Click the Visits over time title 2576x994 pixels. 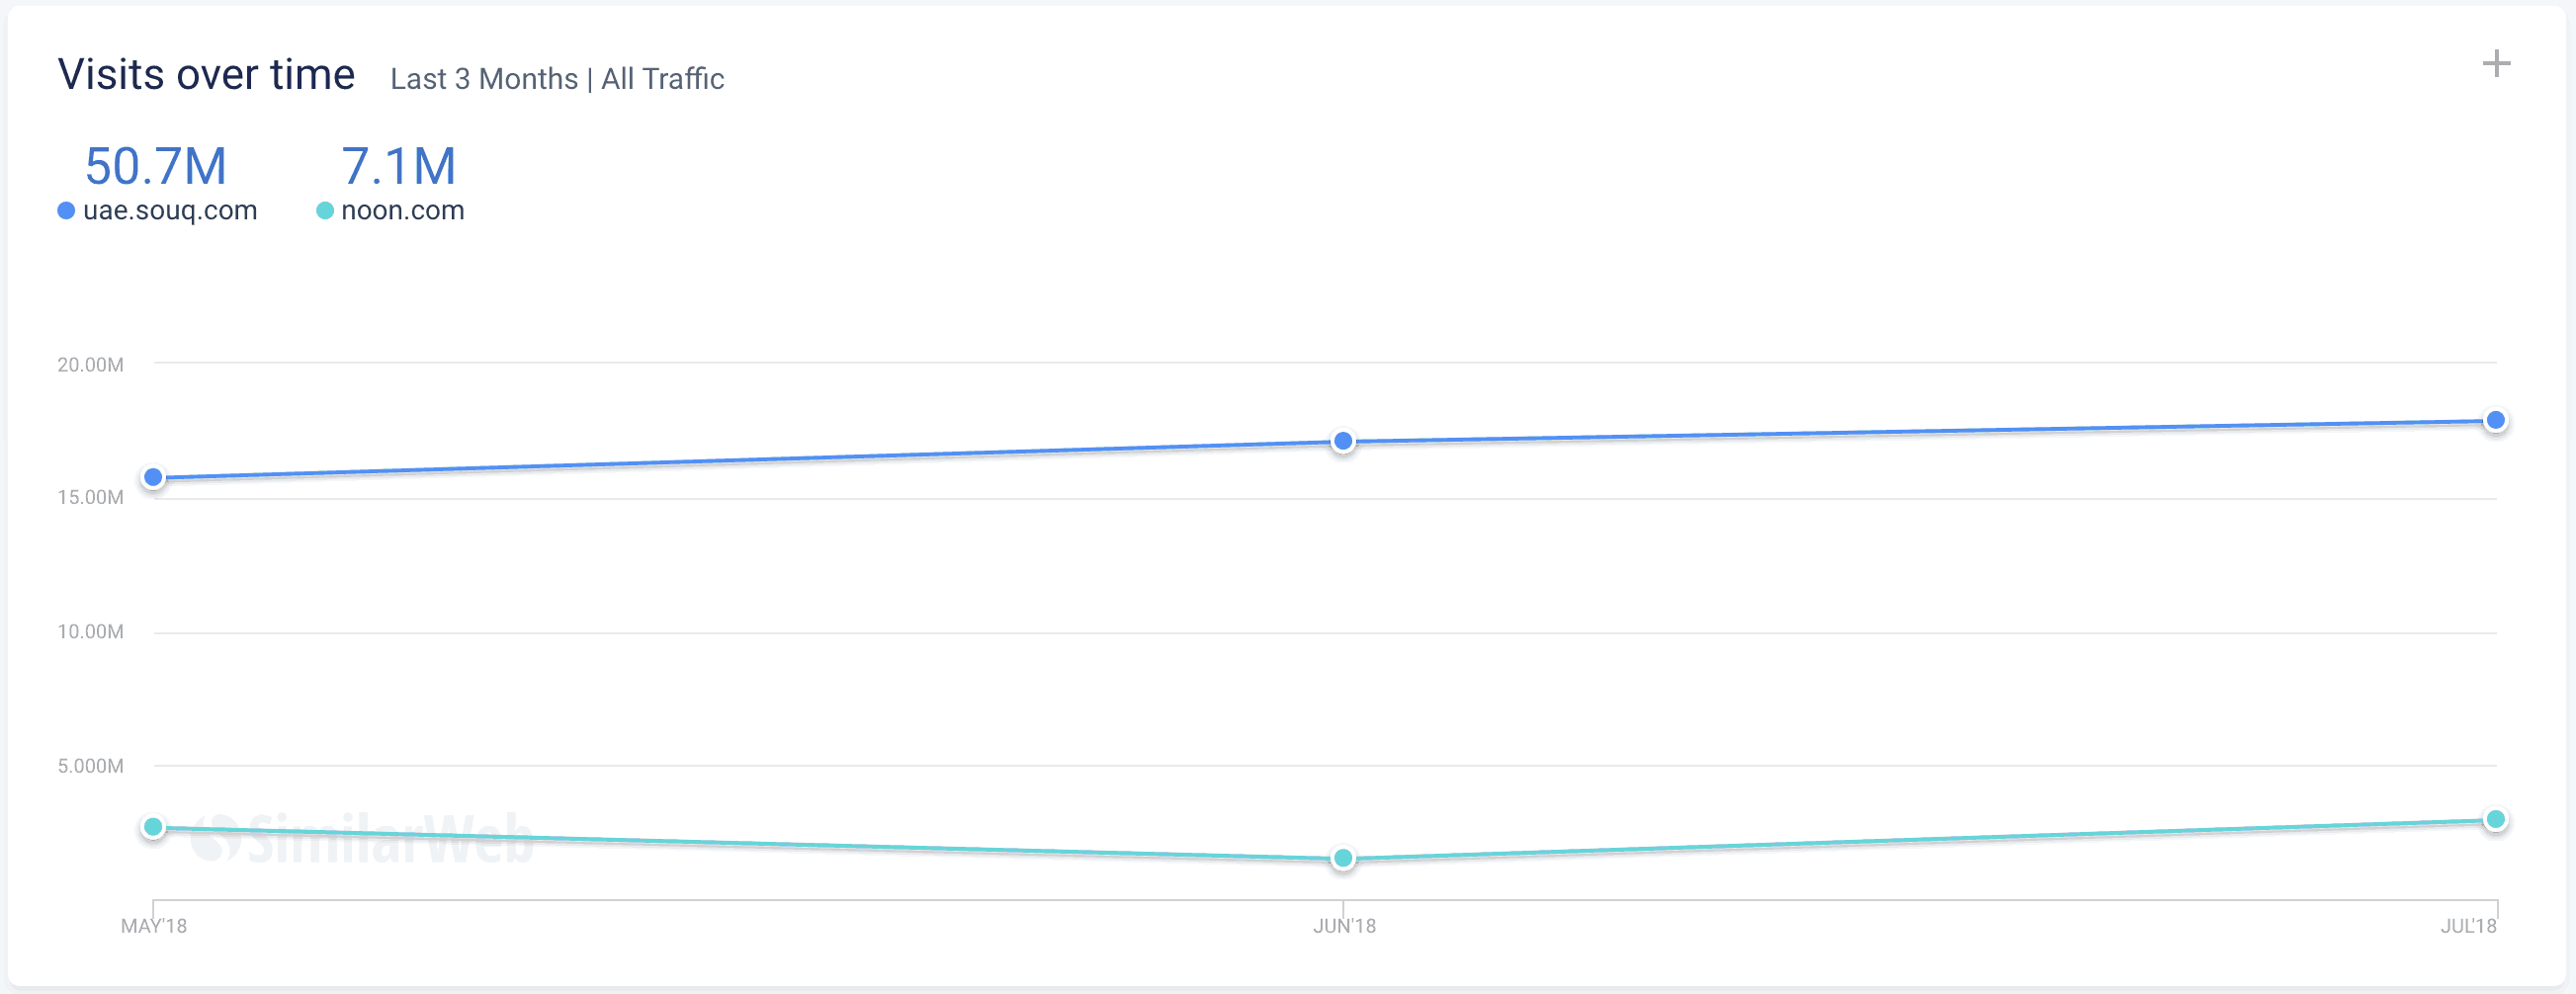(206, 75)
